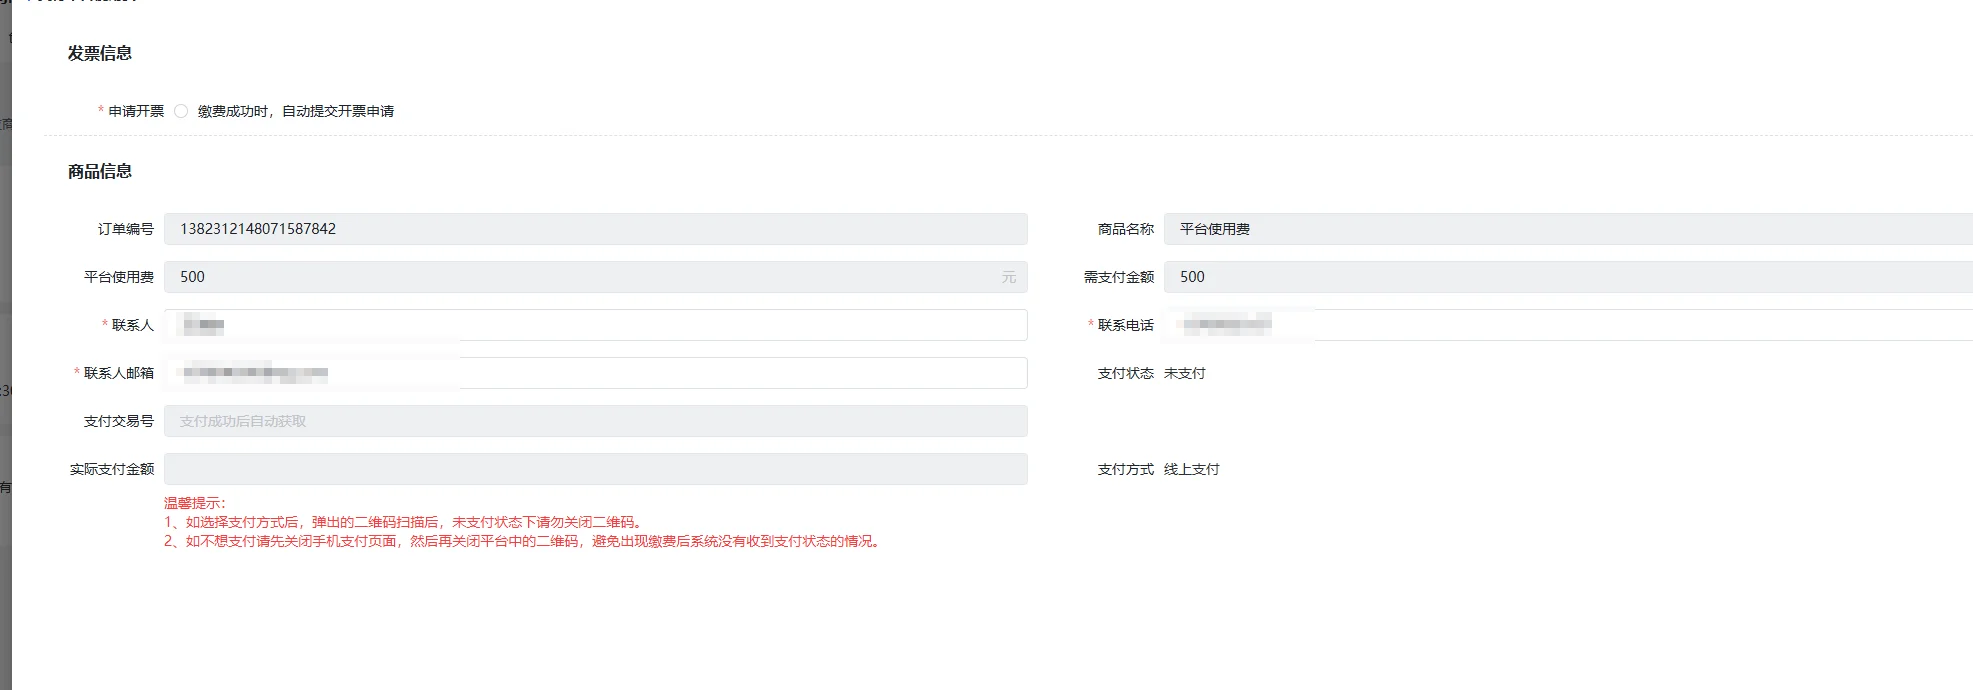The width and height of the screenshot is (1973, 690).
Task: Click the 线上支付 payment method text
Action: pos(1192,469)
